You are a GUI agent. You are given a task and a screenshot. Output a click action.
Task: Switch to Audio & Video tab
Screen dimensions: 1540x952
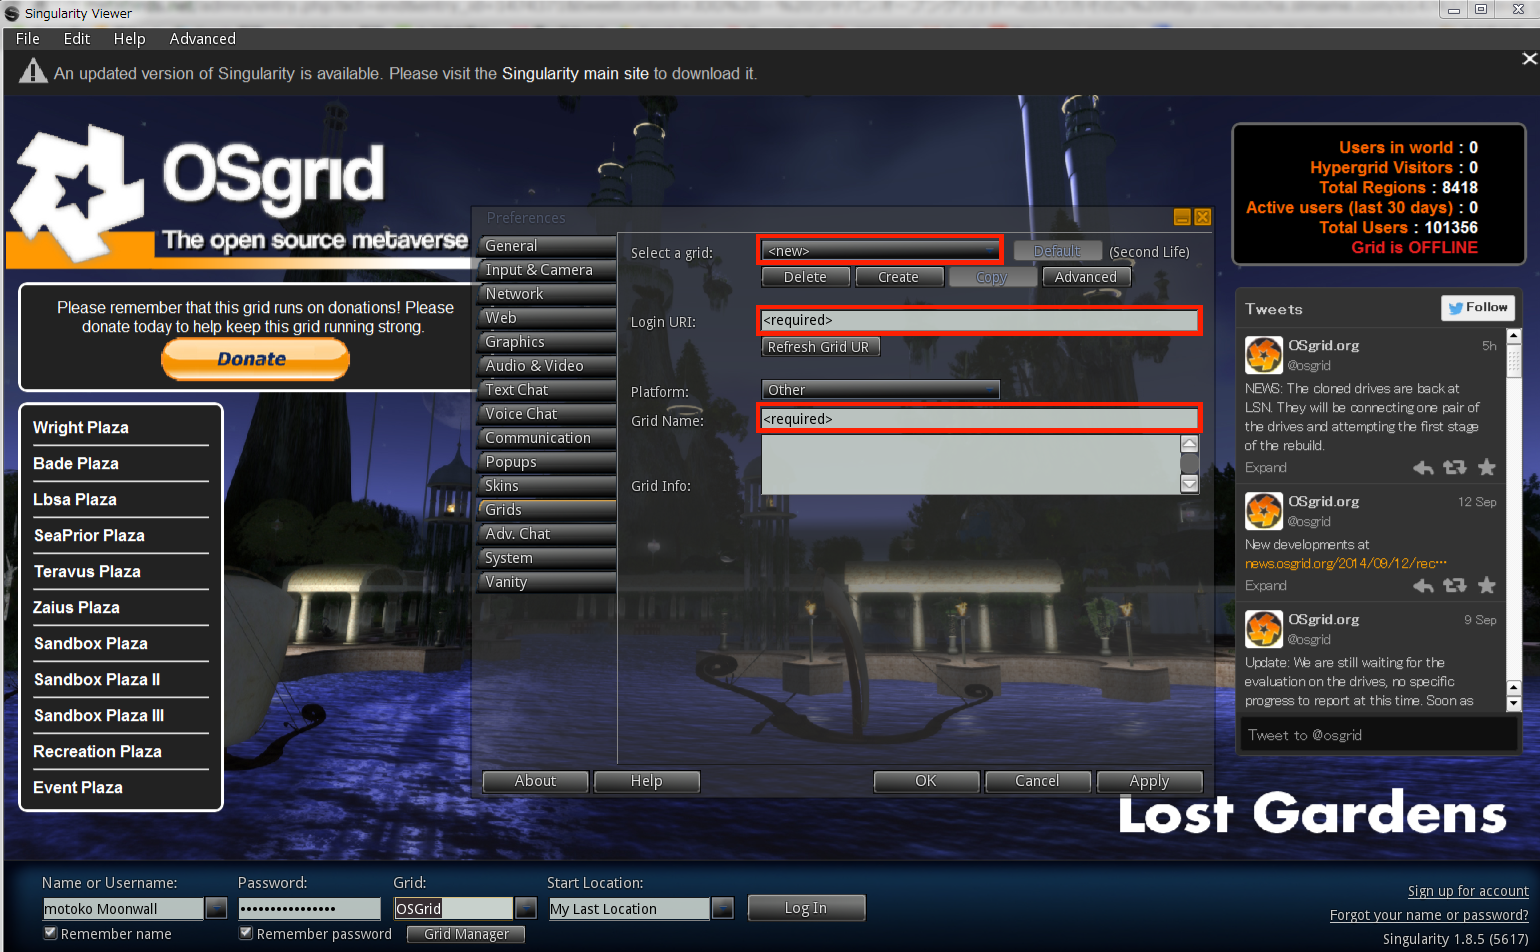(x=547, y=366)
